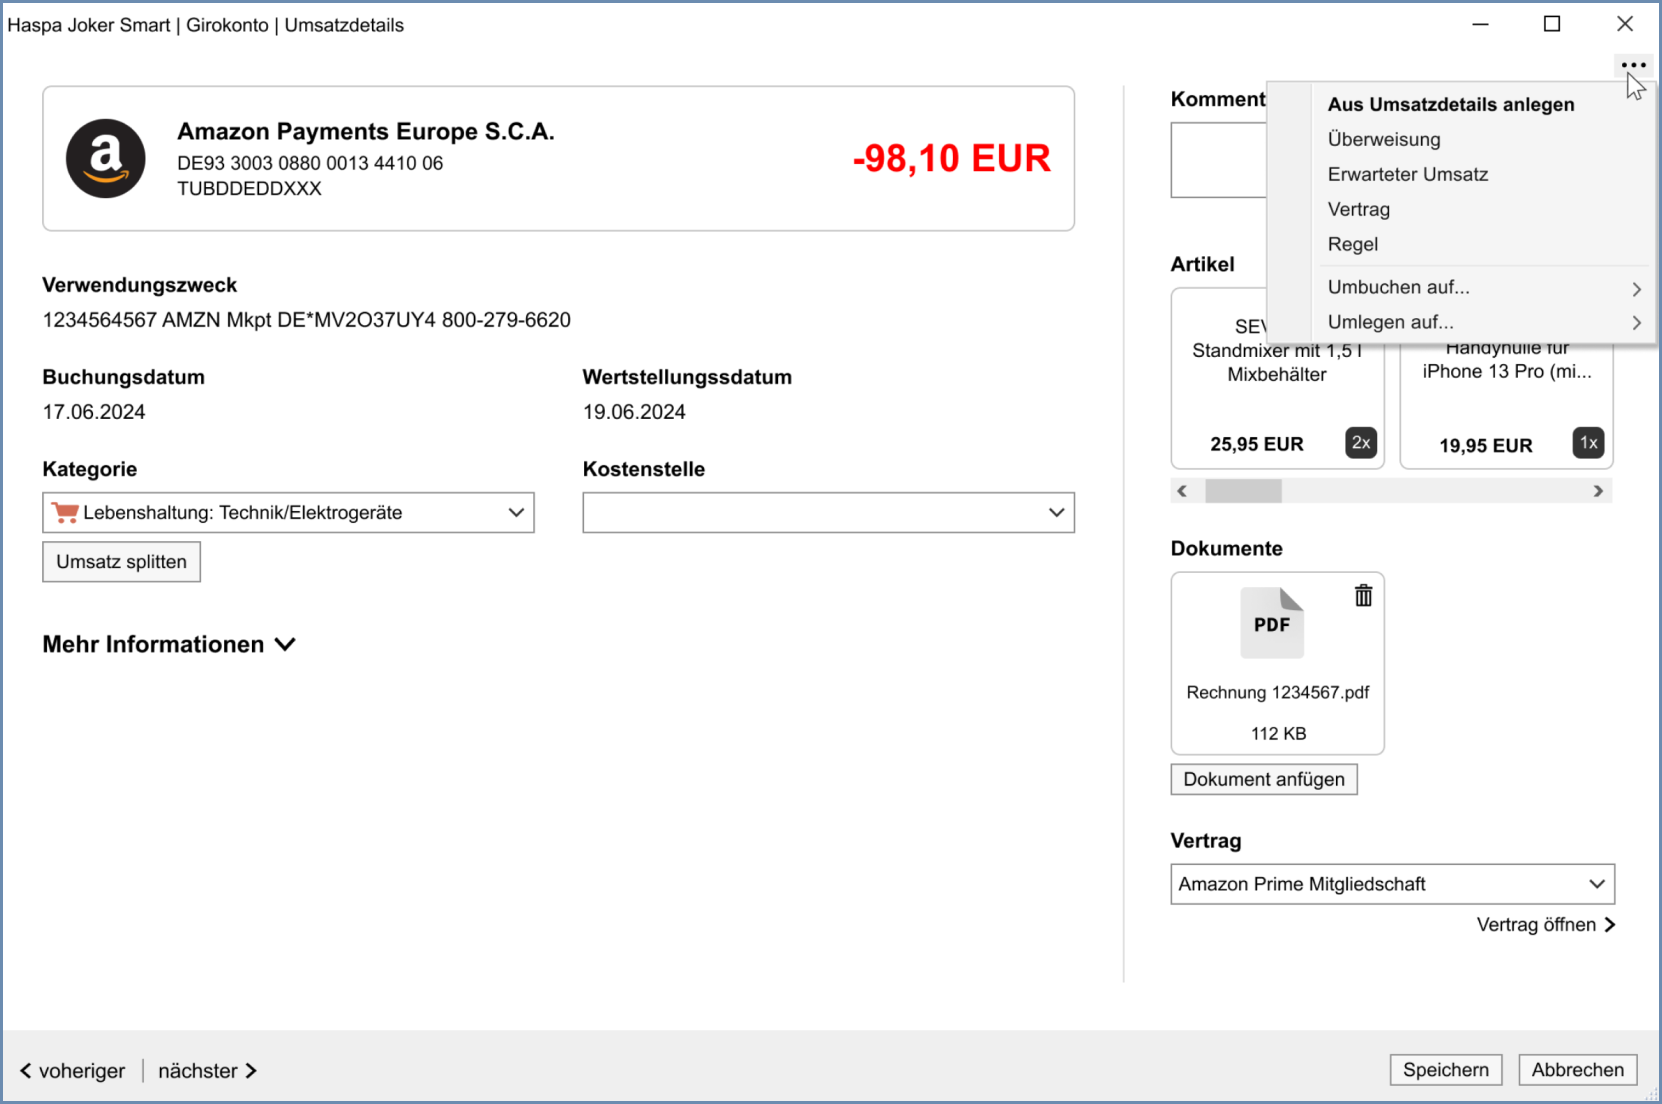This screenshot has height=1104, width=1662.
Task: Select Überweisung from the context menu
Action: (x=1384, y=140)
